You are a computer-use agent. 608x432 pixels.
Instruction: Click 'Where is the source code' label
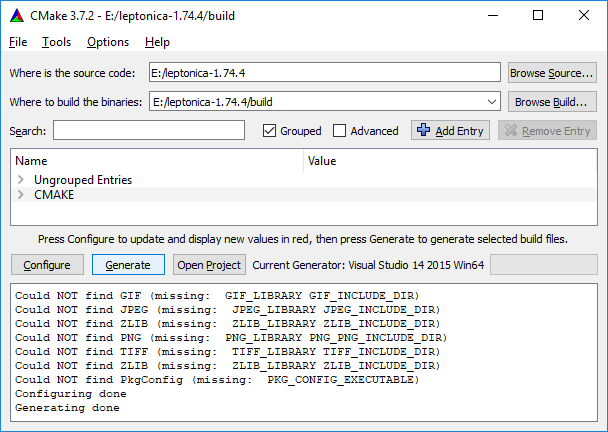coord(72,73)
